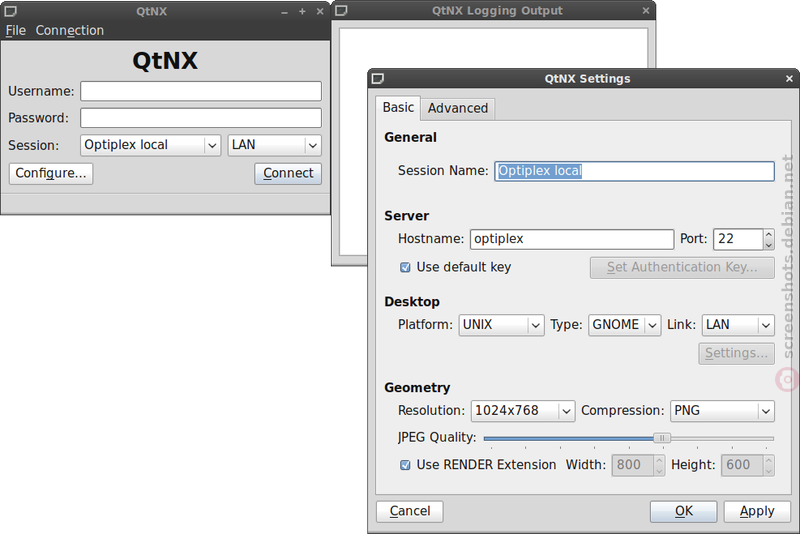Screen dimensions: 800x534
Task: Open the Connection menu in QtNX
Action: [69, 31]
